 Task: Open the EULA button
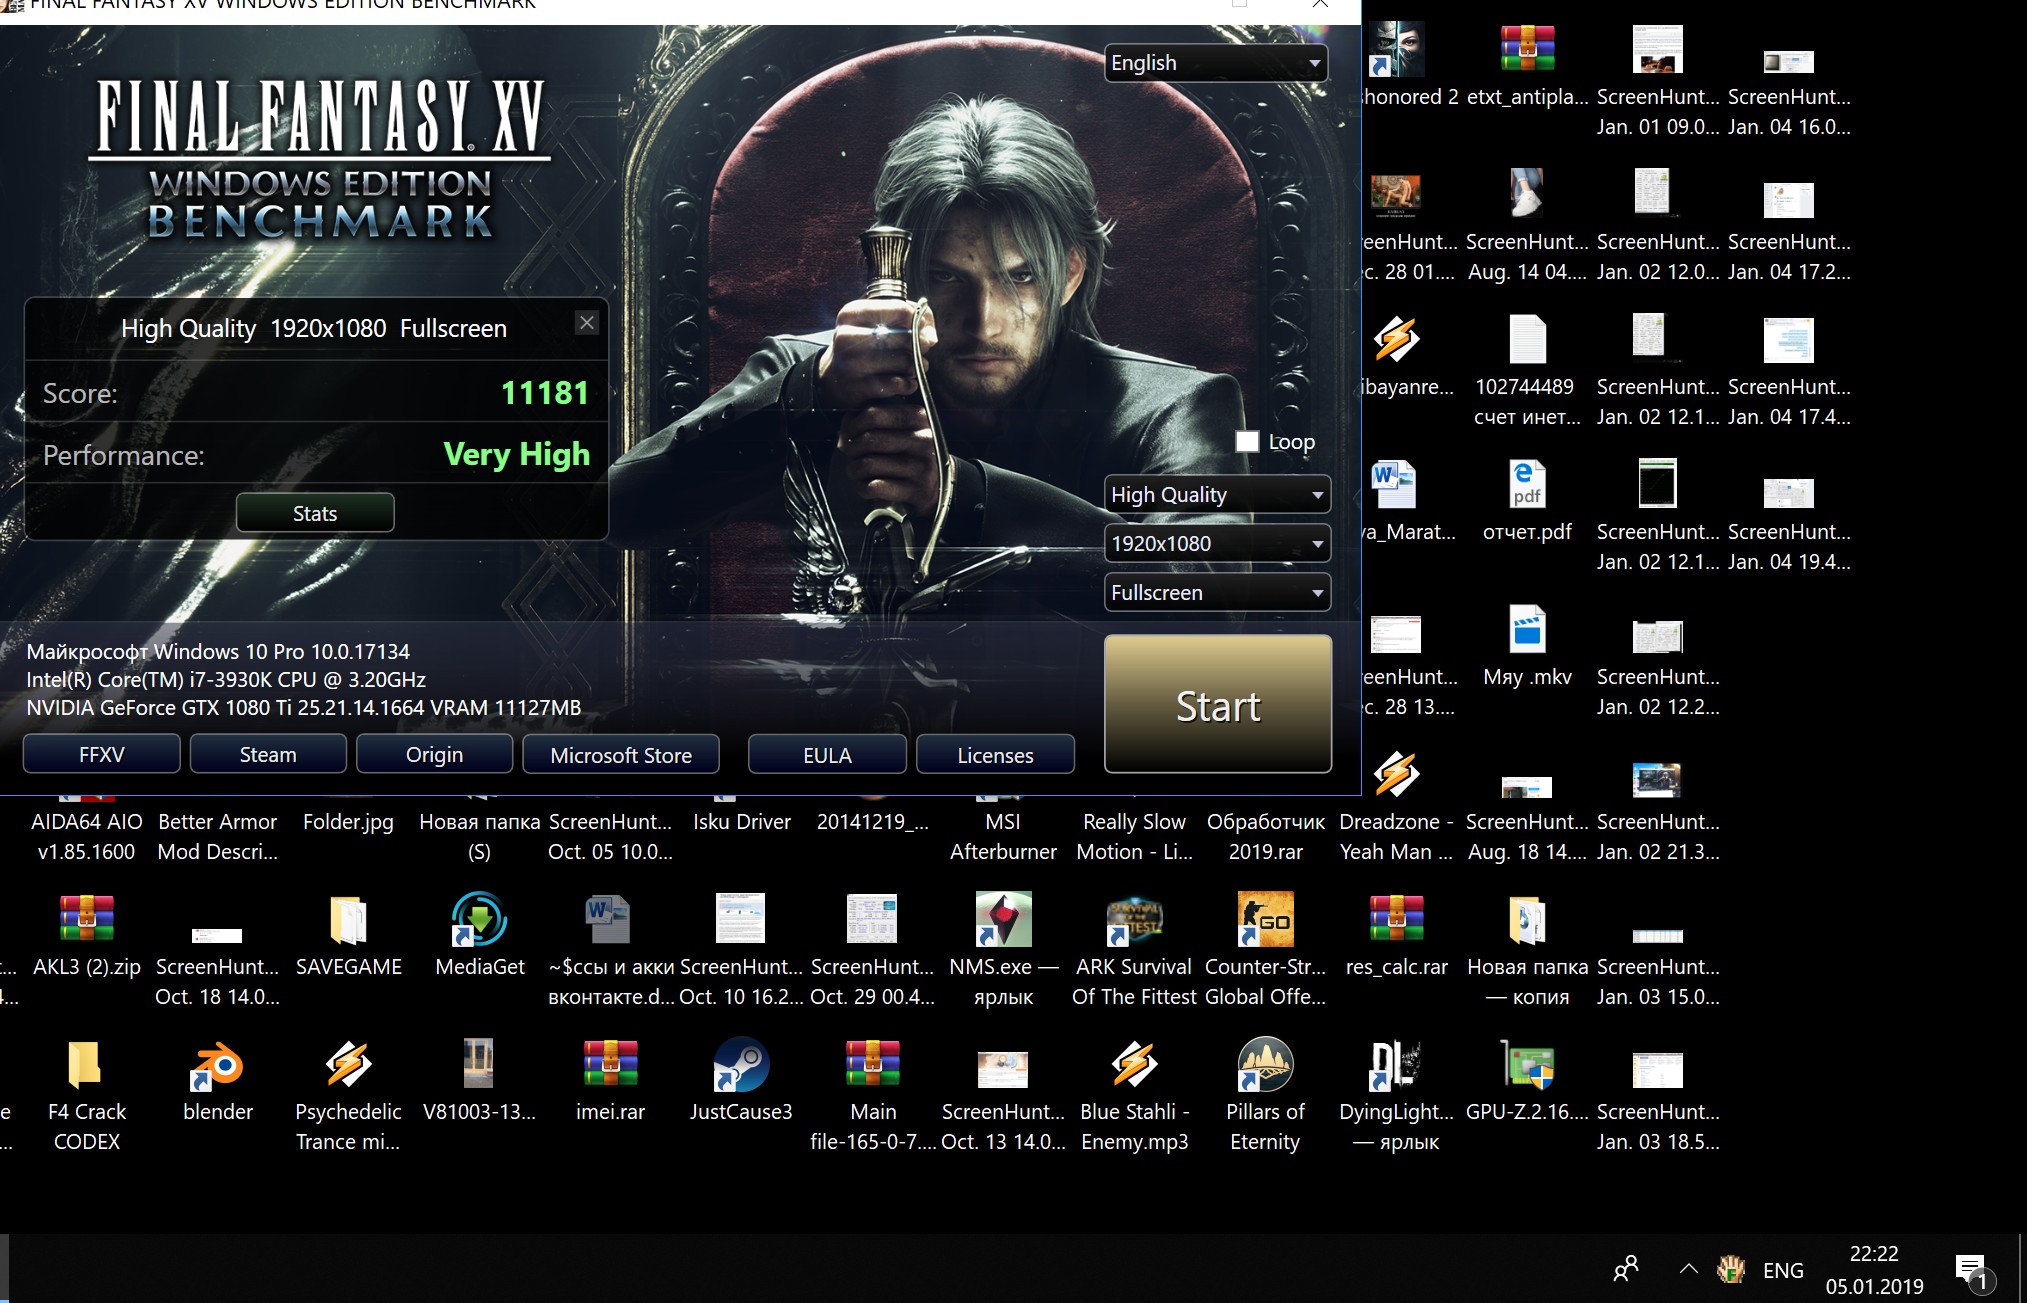[x=827, y=755]
